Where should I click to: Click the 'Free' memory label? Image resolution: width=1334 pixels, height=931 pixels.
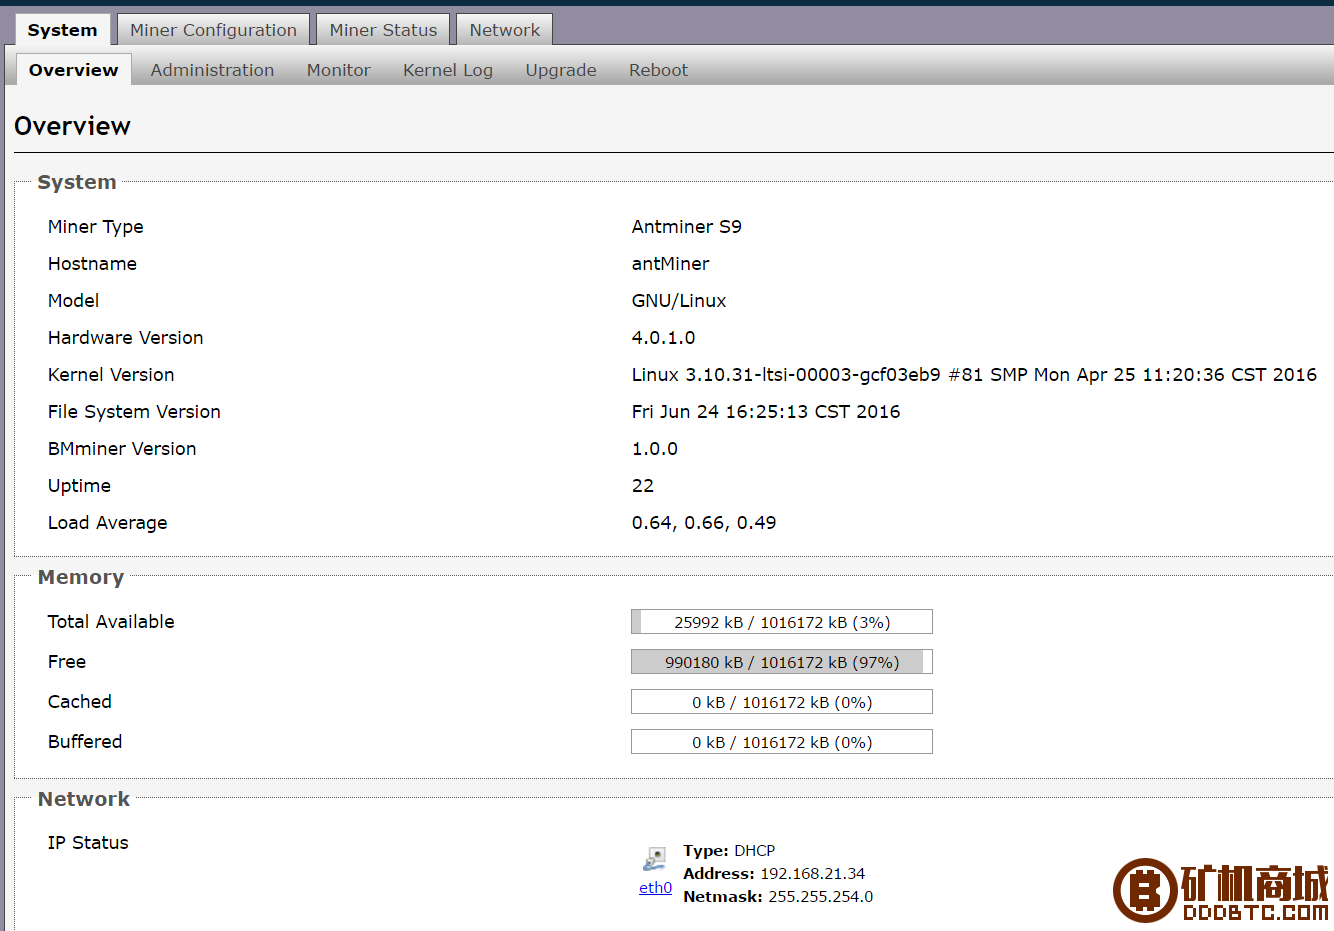(67, 662)
